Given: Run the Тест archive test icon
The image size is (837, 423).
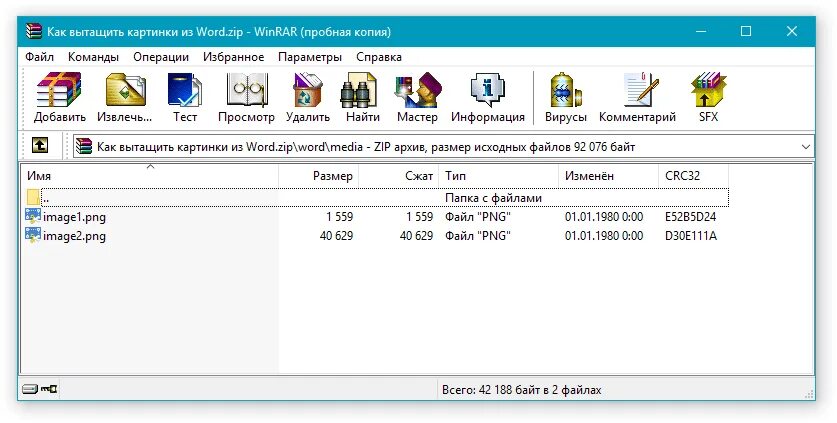Looking at the screenshot, I should pos(185,90).
